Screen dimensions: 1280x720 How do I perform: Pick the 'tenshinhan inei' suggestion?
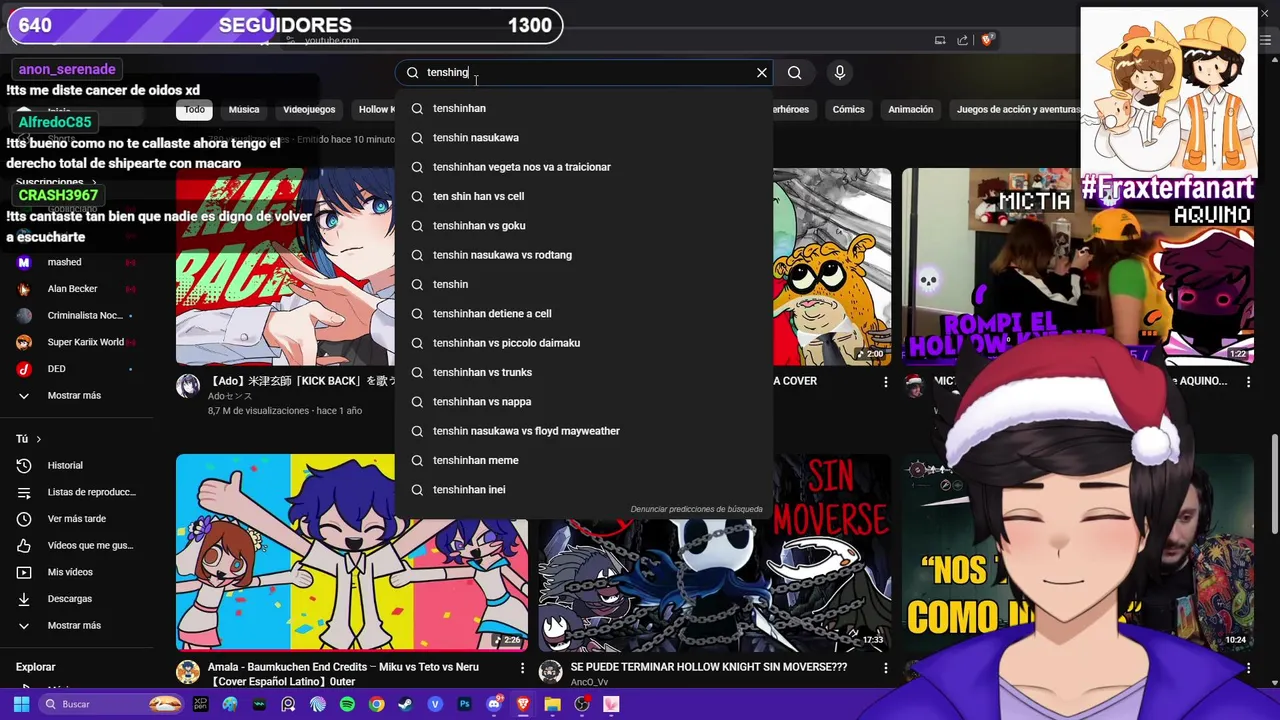[584, 489]
